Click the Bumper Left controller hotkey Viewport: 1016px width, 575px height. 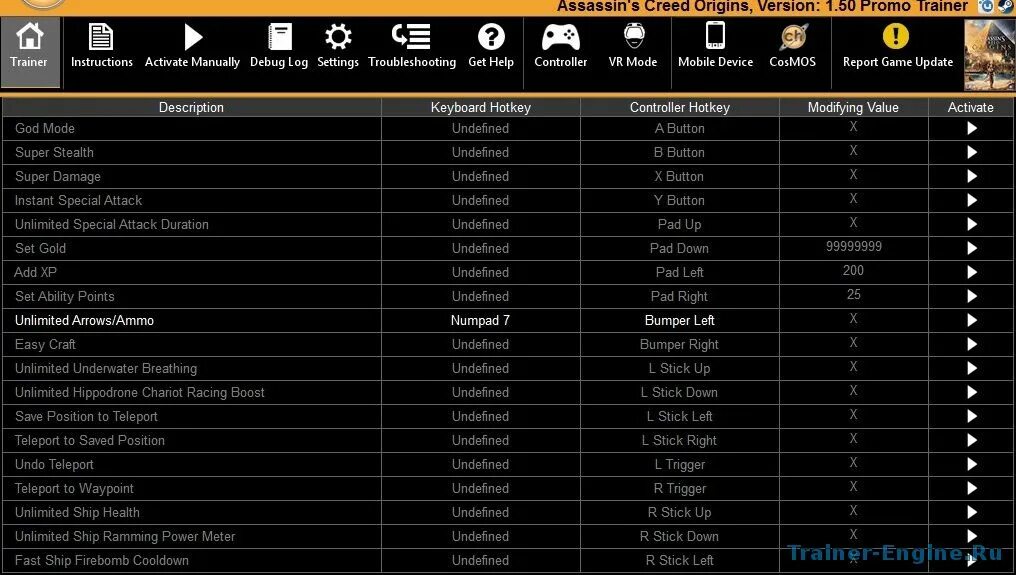[680, 320]
